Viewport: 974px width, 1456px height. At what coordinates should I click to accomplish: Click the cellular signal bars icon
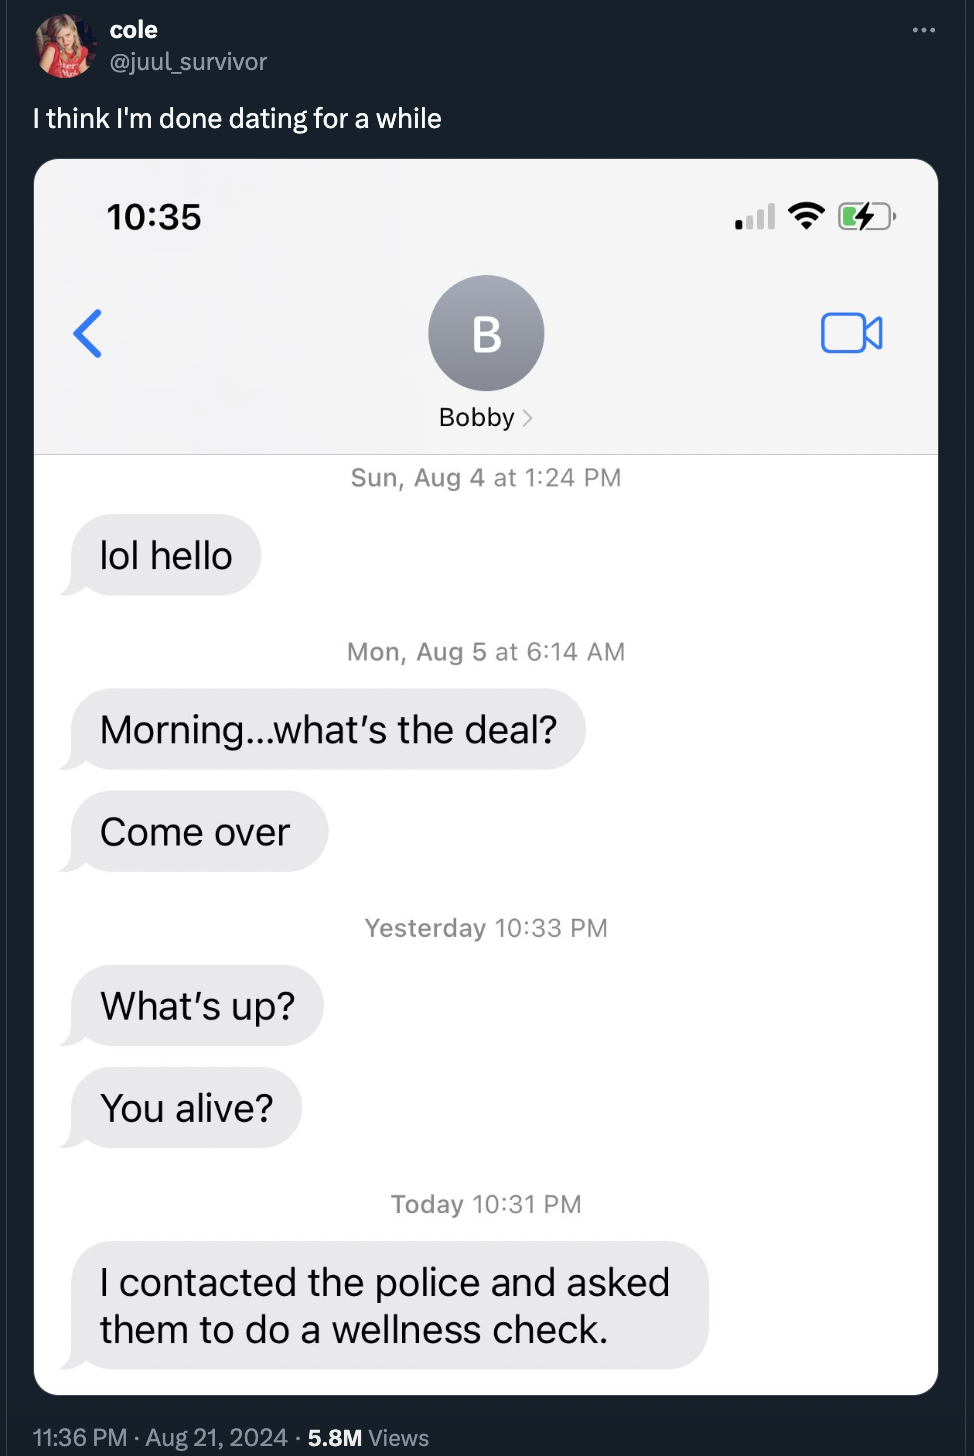pyautogui.click(x=755, y=217)
